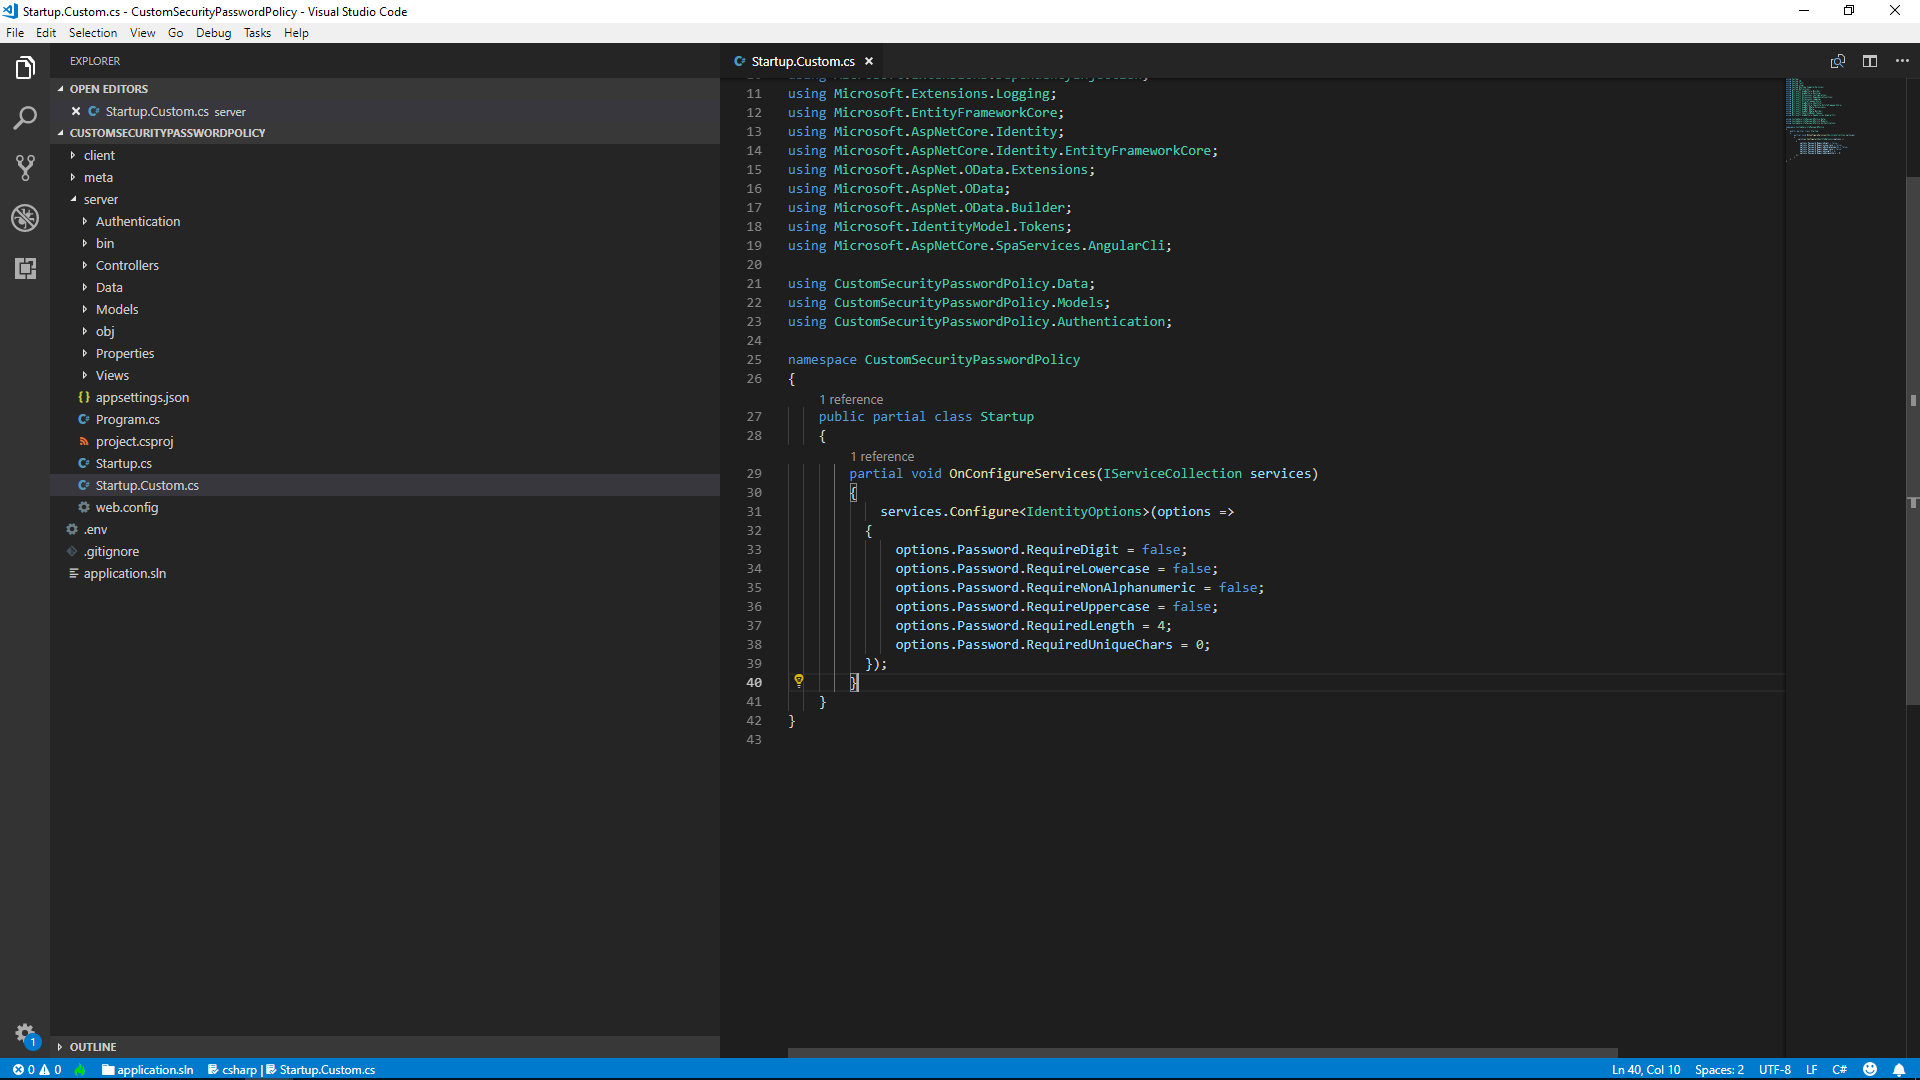Click the csharp project status item

click(232, 1069)
